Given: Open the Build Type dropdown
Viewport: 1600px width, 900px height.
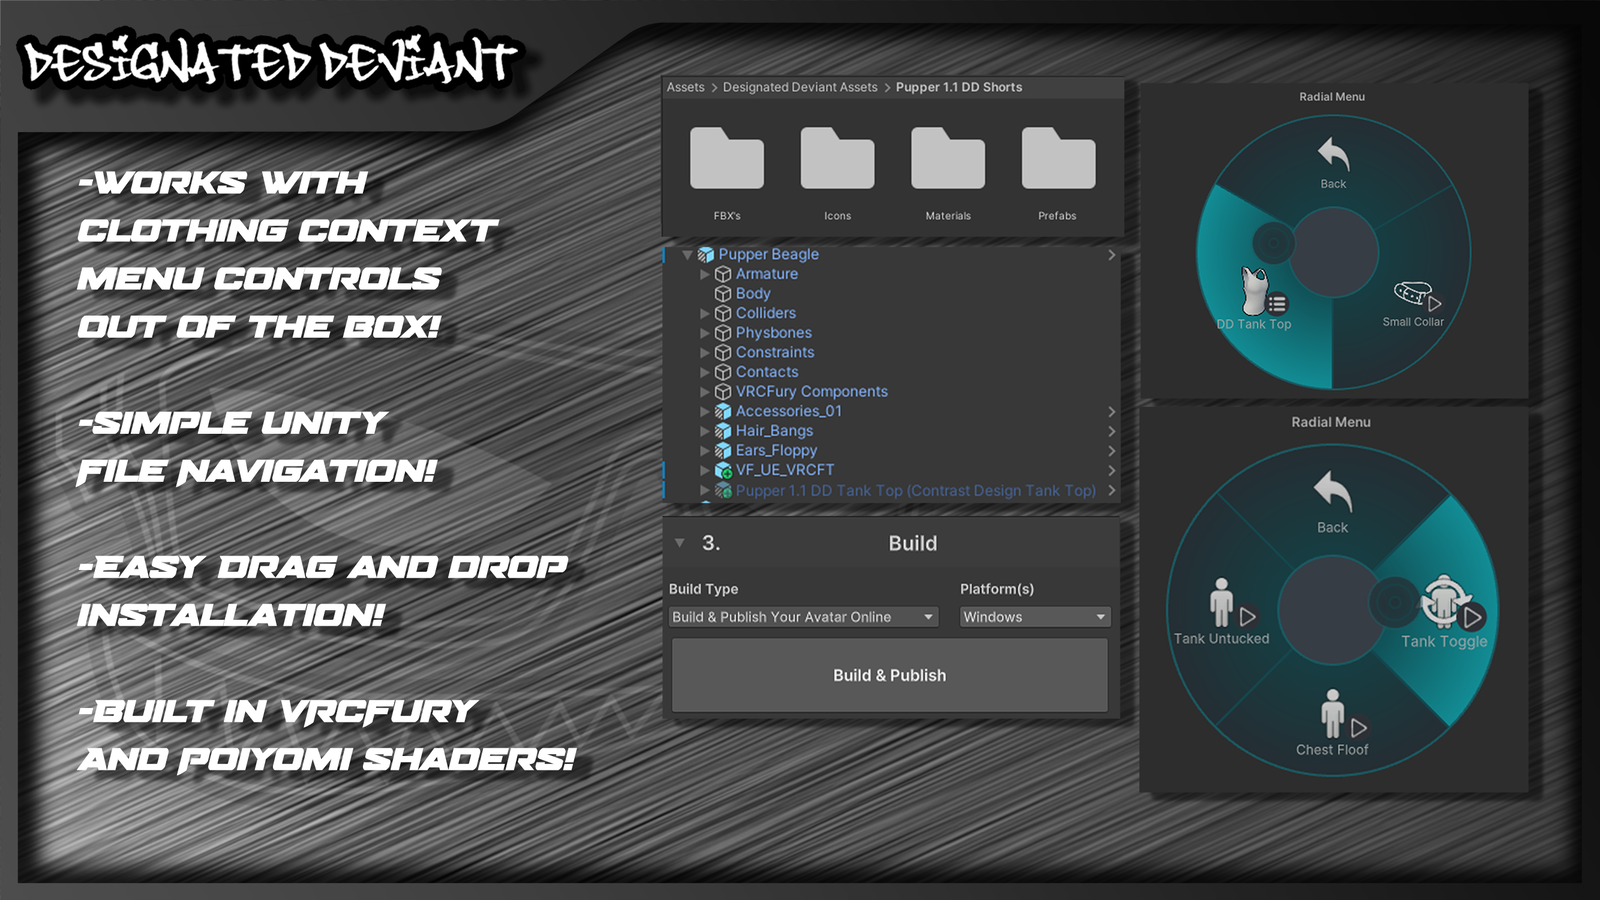Looking at the screenshot, I should tap(803, 617).
